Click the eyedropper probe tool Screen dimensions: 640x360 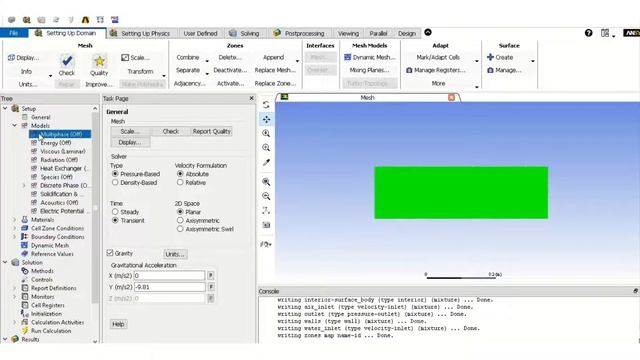[266, 162]
